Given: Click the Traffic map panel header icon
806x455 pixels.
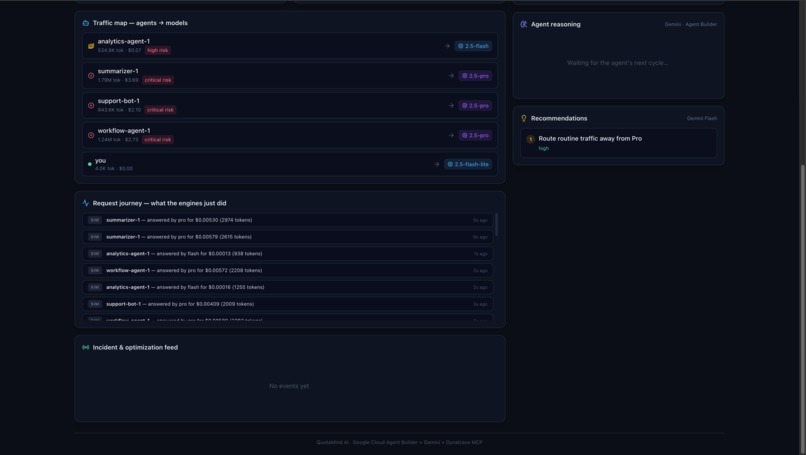Looking at the screenshot, I should coord(85,23).
